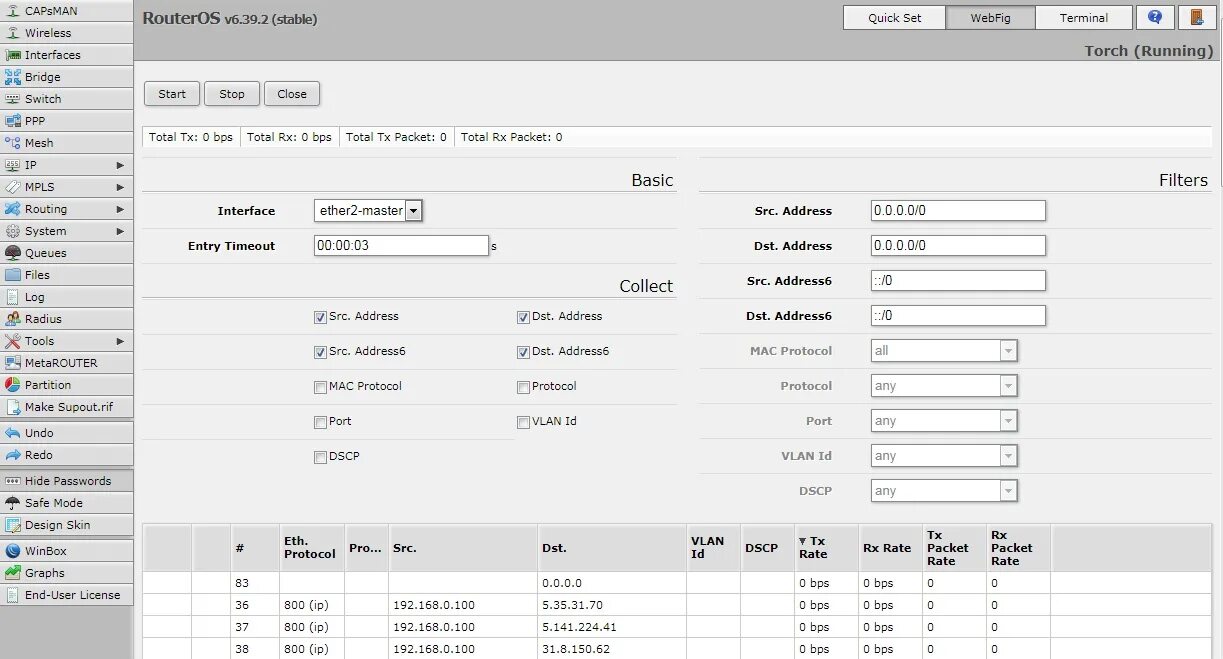This screenshot has height=659, width=1223.
Task: Open the Radius menu icon
Action: pyautogui.click(x=13, y=319)
